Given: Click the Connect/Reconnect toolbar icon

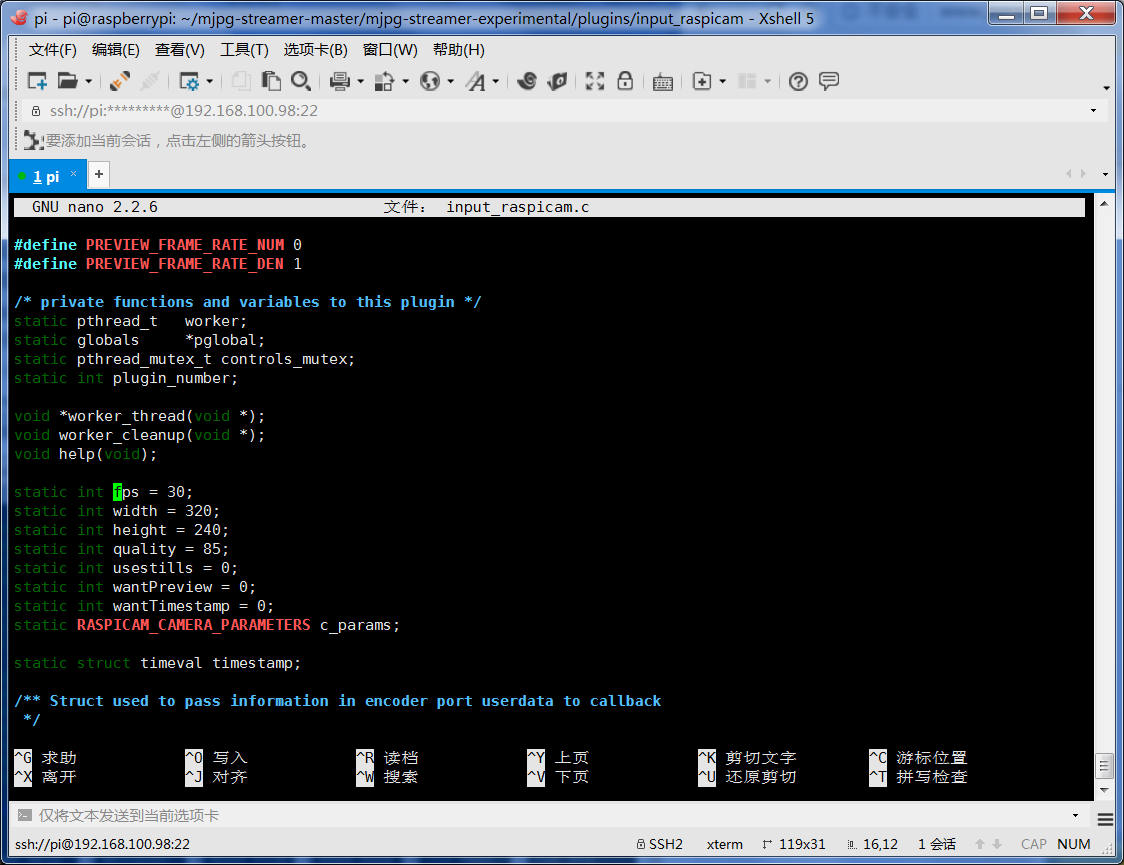Looking at the screenshot, I should coord(120,81).
